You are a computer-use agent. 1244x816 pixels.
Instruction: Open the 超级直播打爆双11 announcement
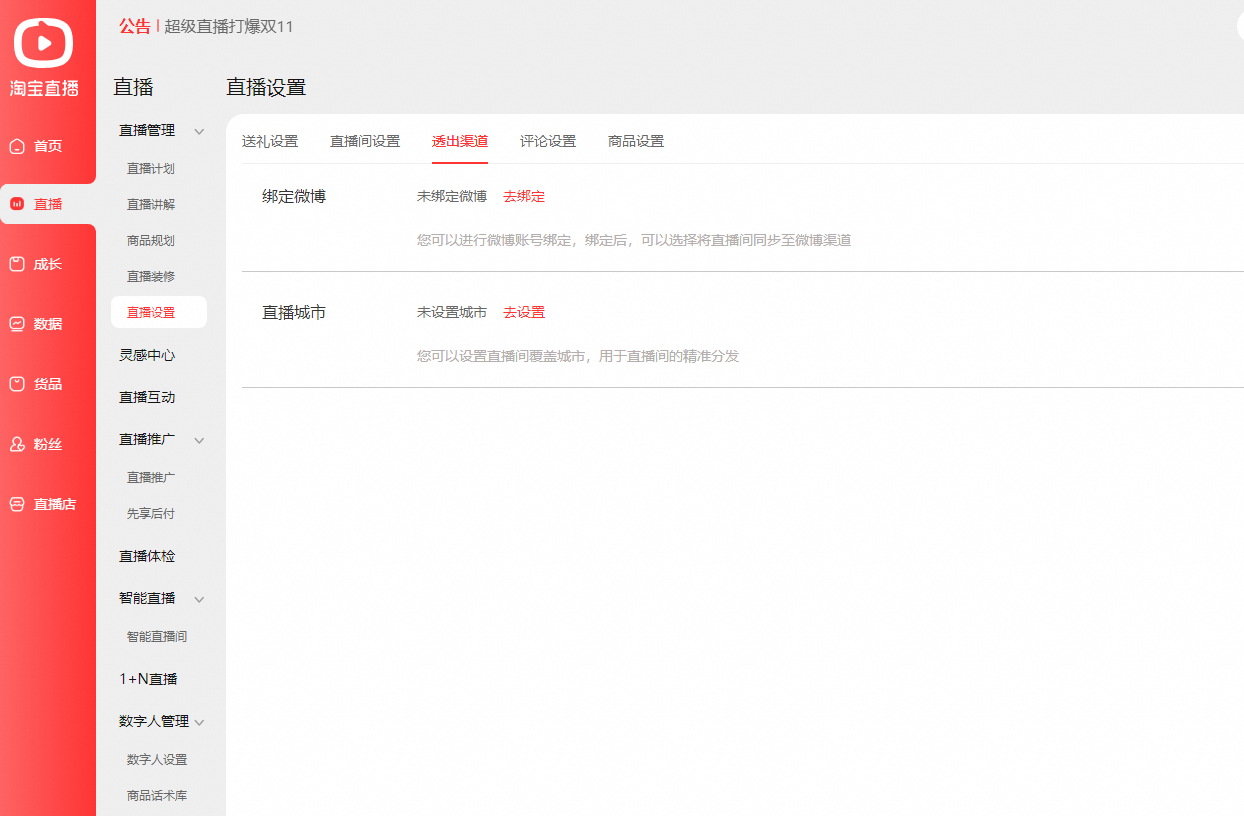click(229, 27)
